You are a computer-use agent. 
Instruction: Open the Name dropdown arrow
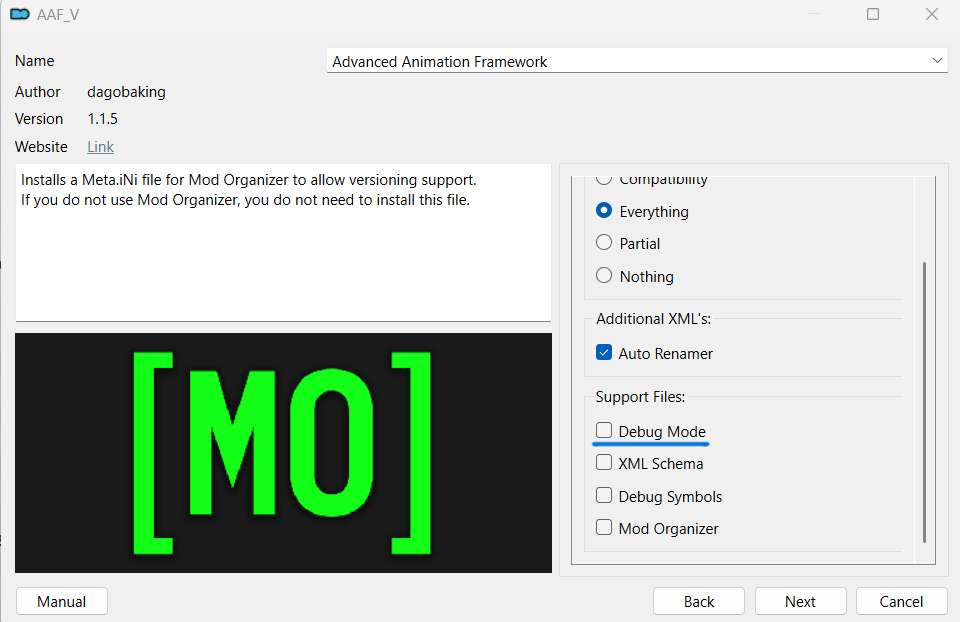pyautogui.click(x=937, y=61)
